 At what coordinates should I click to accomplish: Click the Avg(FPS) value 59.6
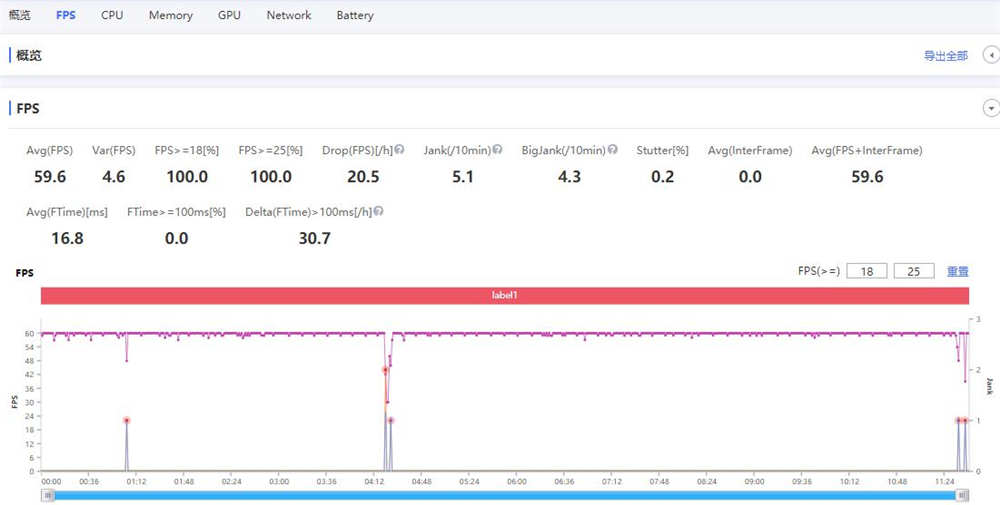click(x=50, y=177)
